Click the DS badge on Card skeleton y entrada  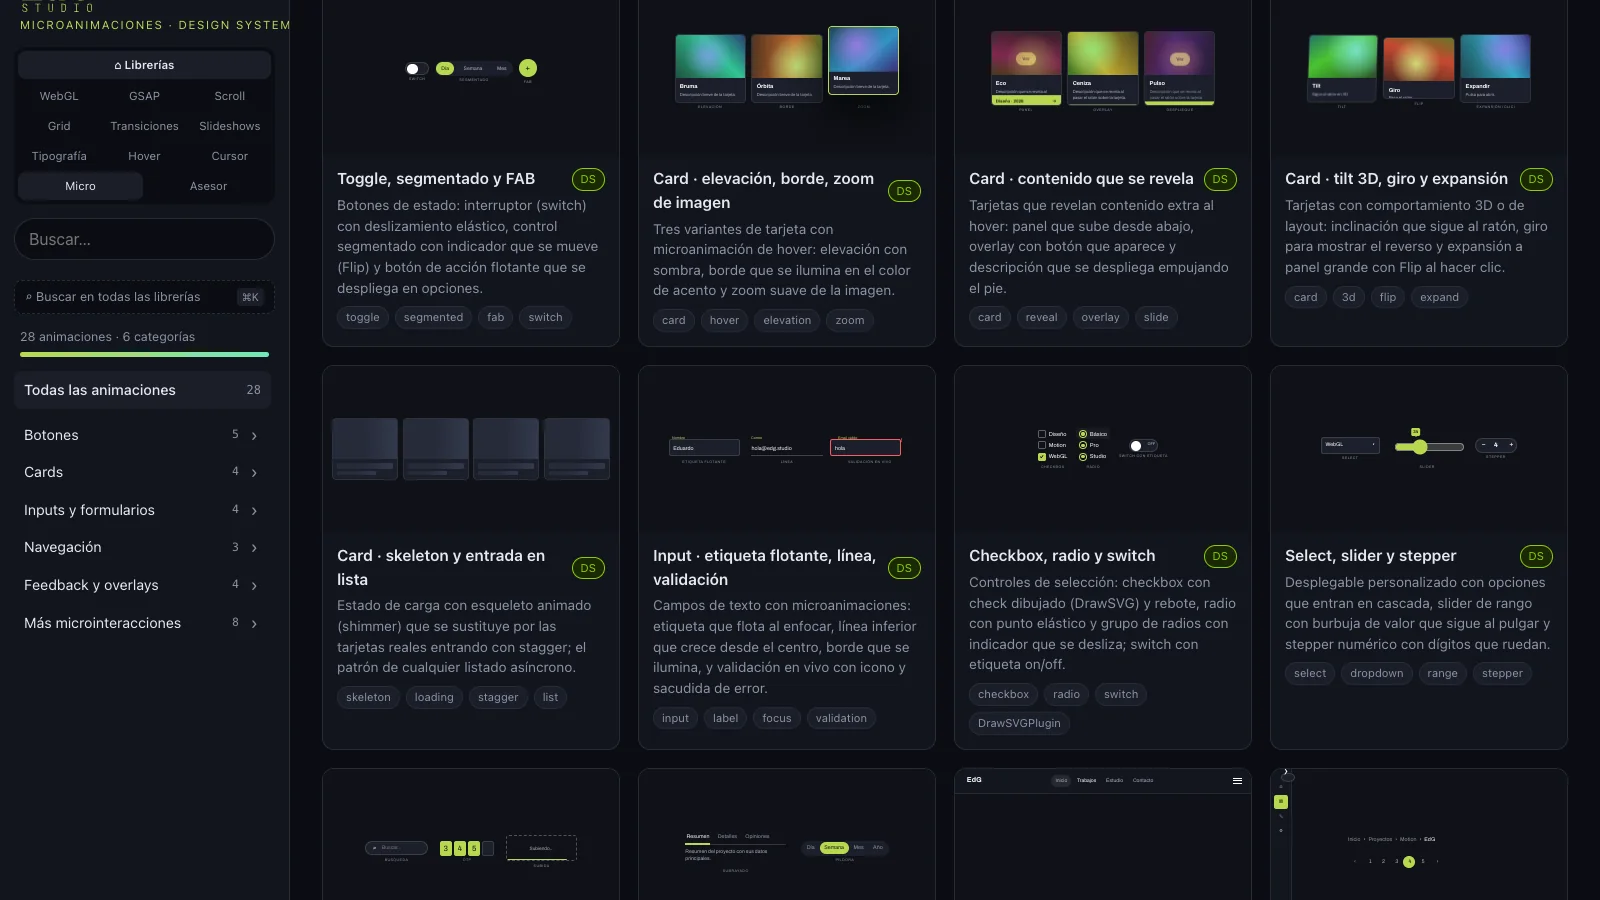588,568
